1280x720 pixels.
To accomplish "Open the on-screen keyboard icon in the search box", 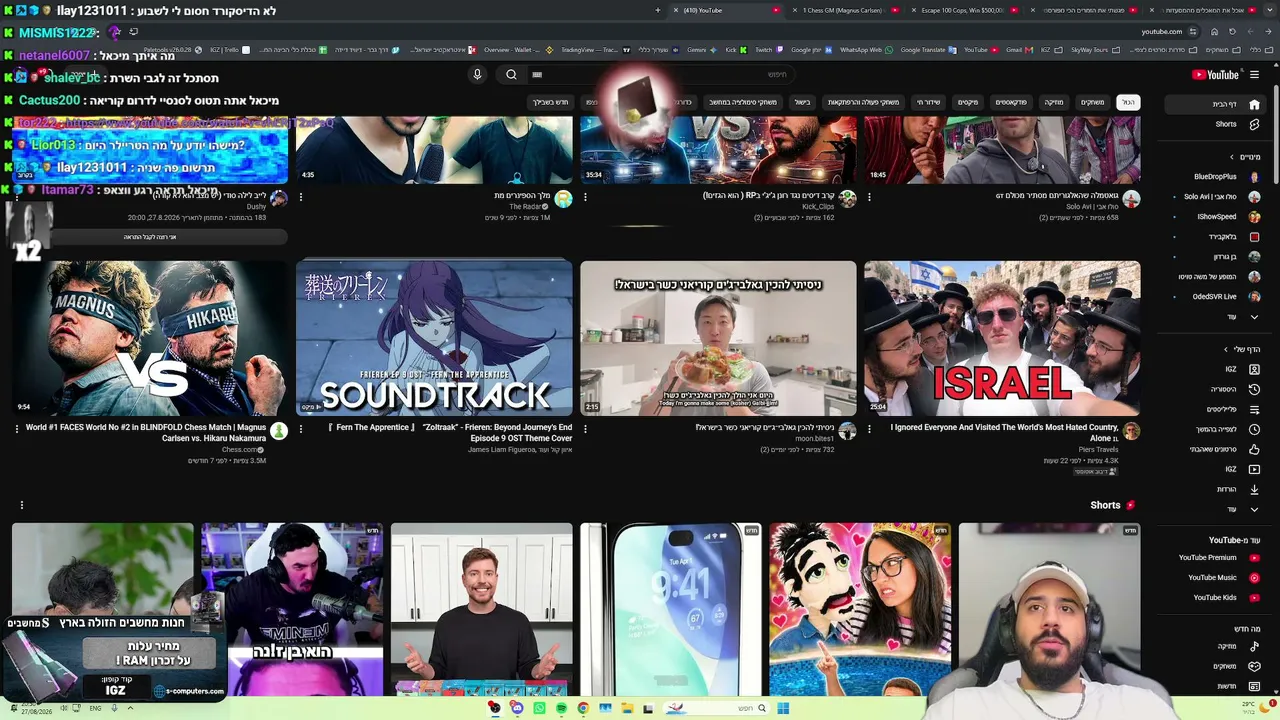I will tap(537, 75).
